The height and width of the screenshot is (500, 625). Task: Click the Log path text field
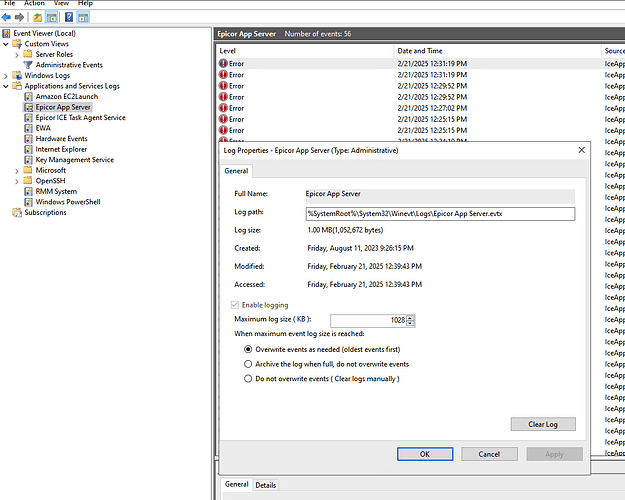tap(440, 214)
